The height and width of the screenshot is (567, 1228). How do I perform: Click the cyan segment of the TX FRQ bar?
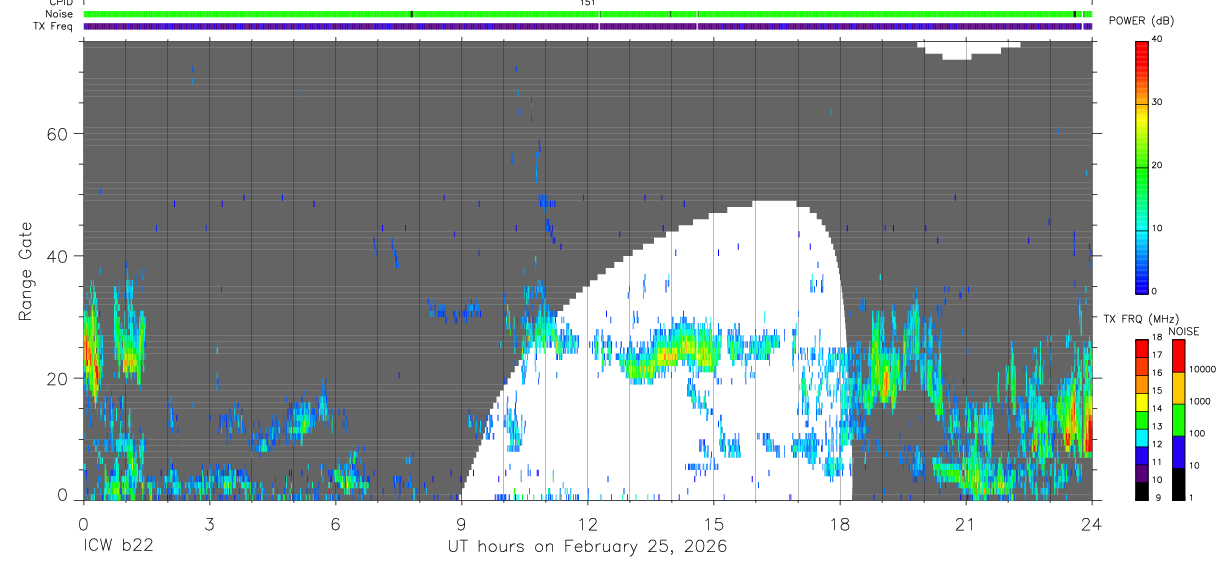[x=1141, y=438]
